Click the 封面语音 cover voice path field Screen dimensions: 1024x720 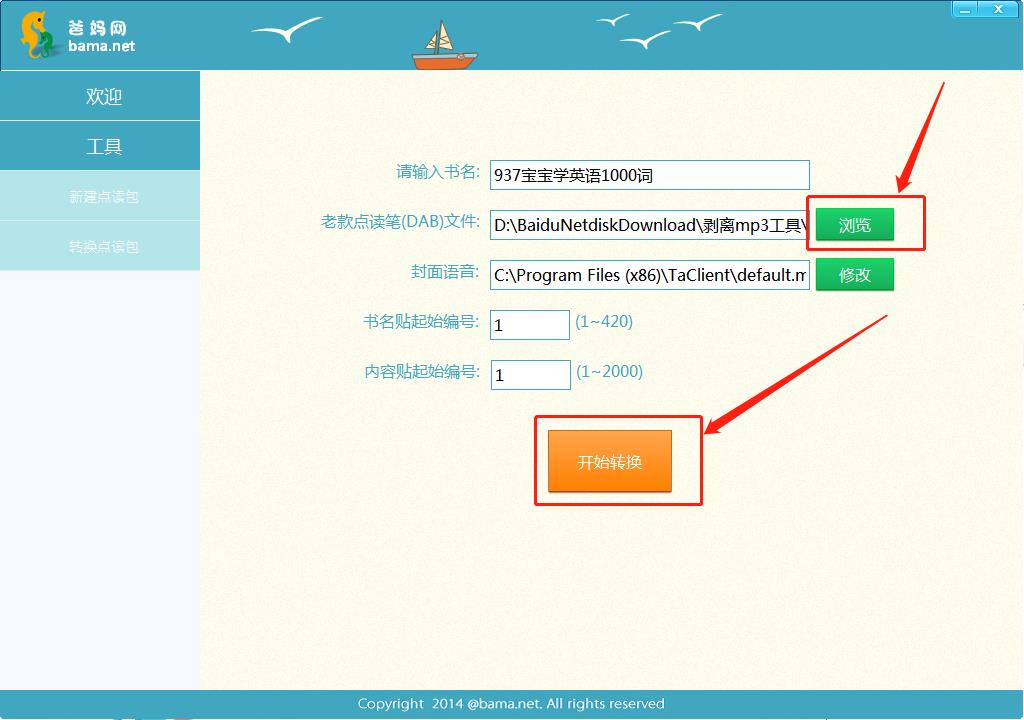pos(648,274)
